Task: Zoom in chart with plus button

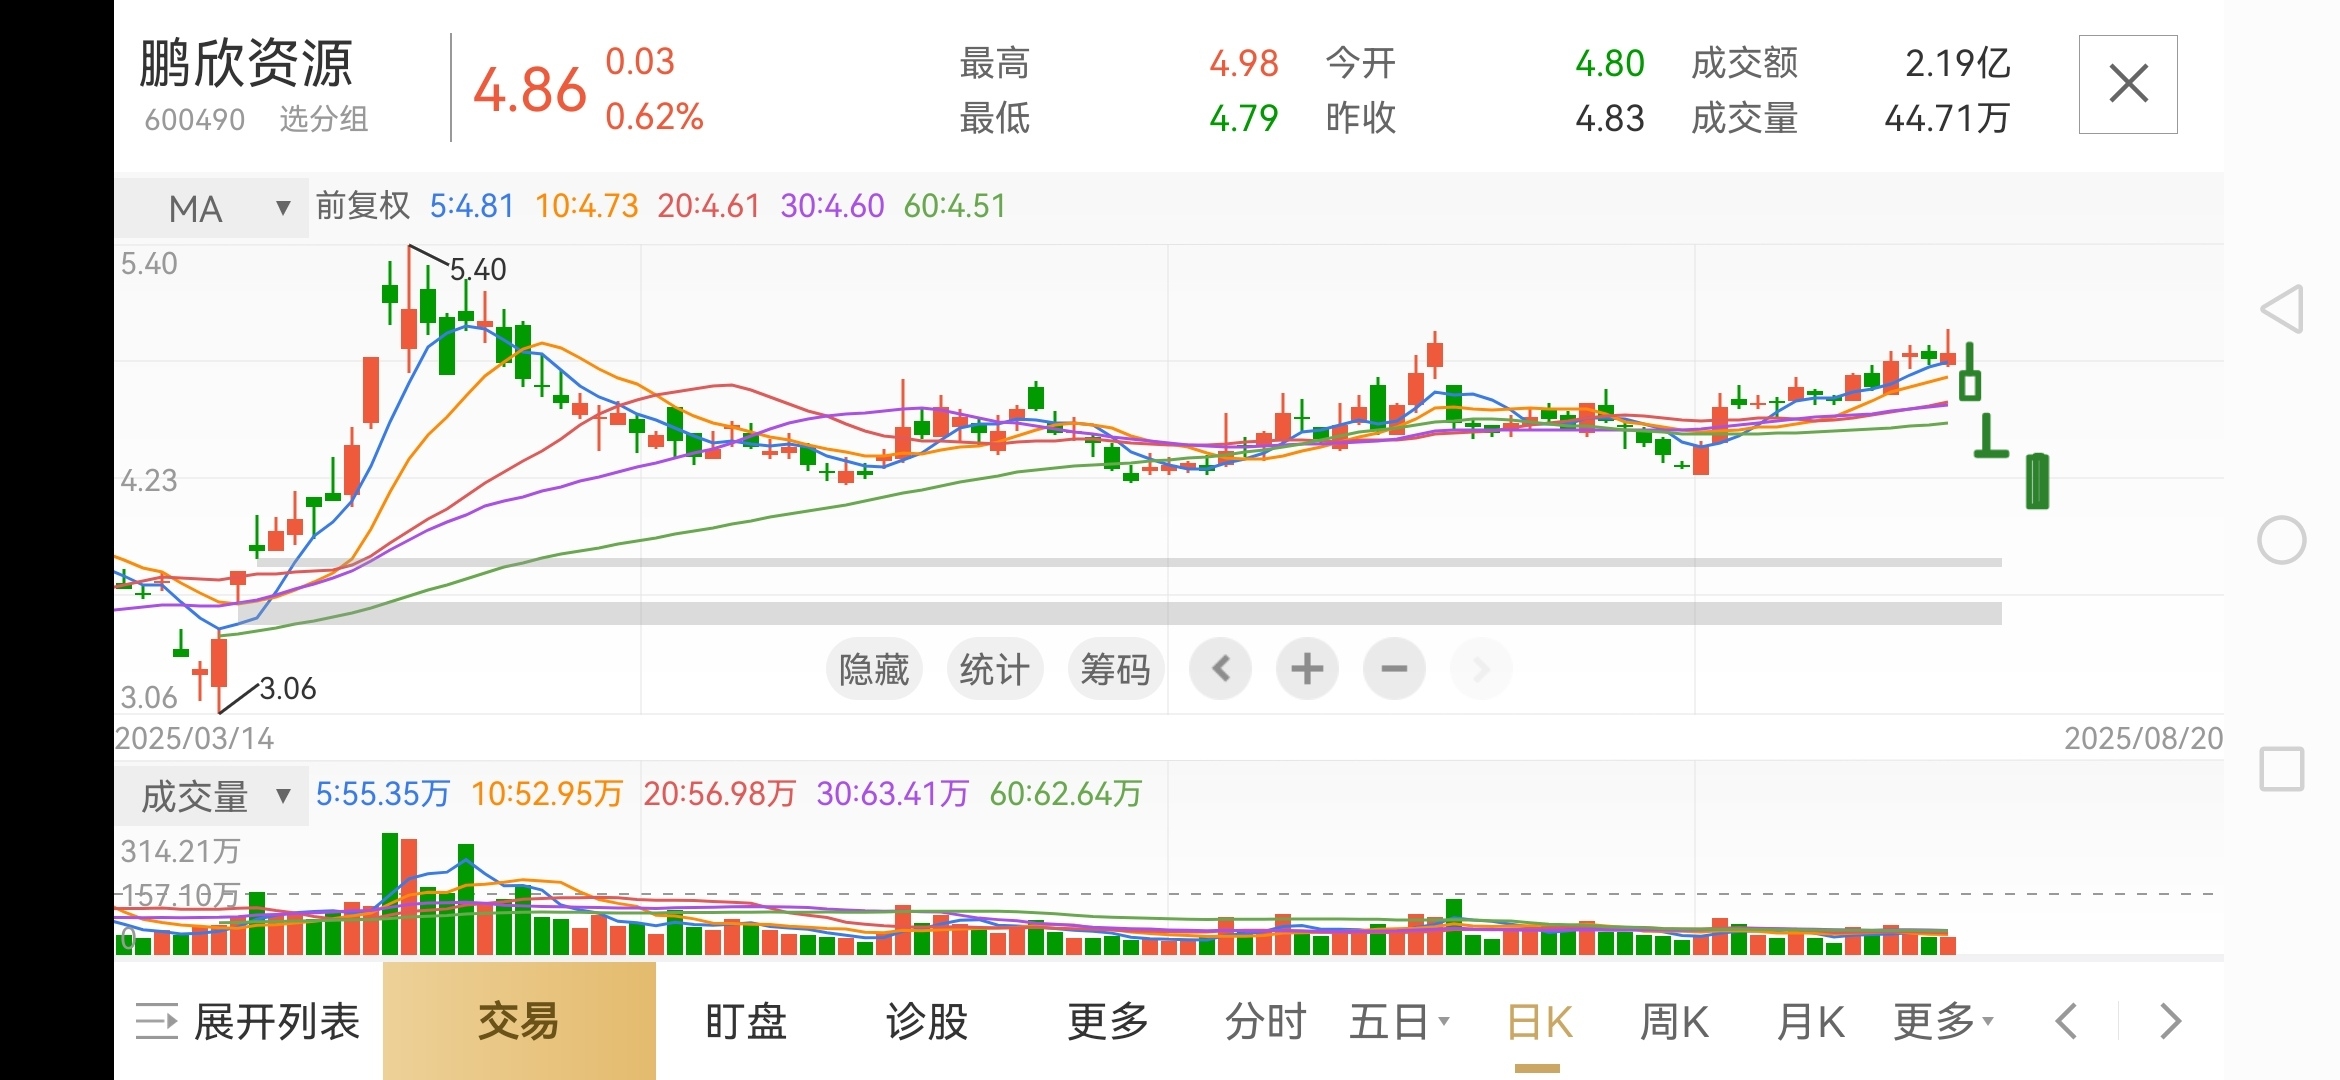Action: pyautogui.click(x=1307, y=668)
